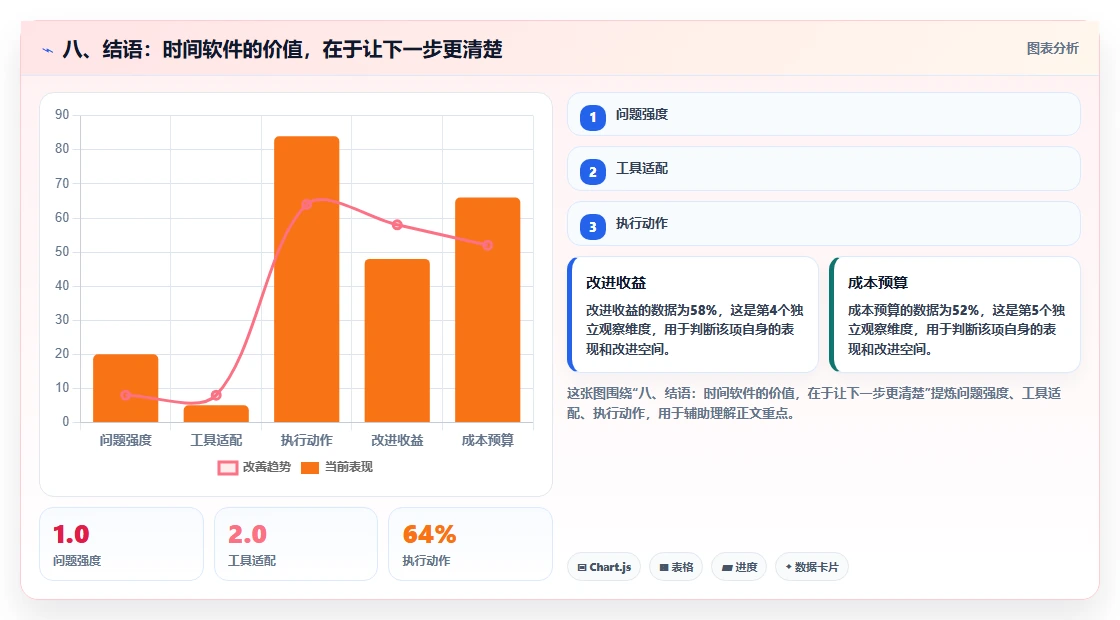Click the page title 八、结语 heading
Viewport: 1120px width, 620px height.
click(x=283, y=49)
